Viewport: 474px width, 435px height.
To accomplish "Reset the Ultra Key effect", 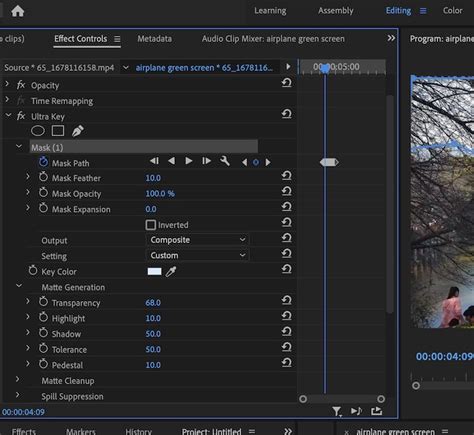I will point(286,114).
